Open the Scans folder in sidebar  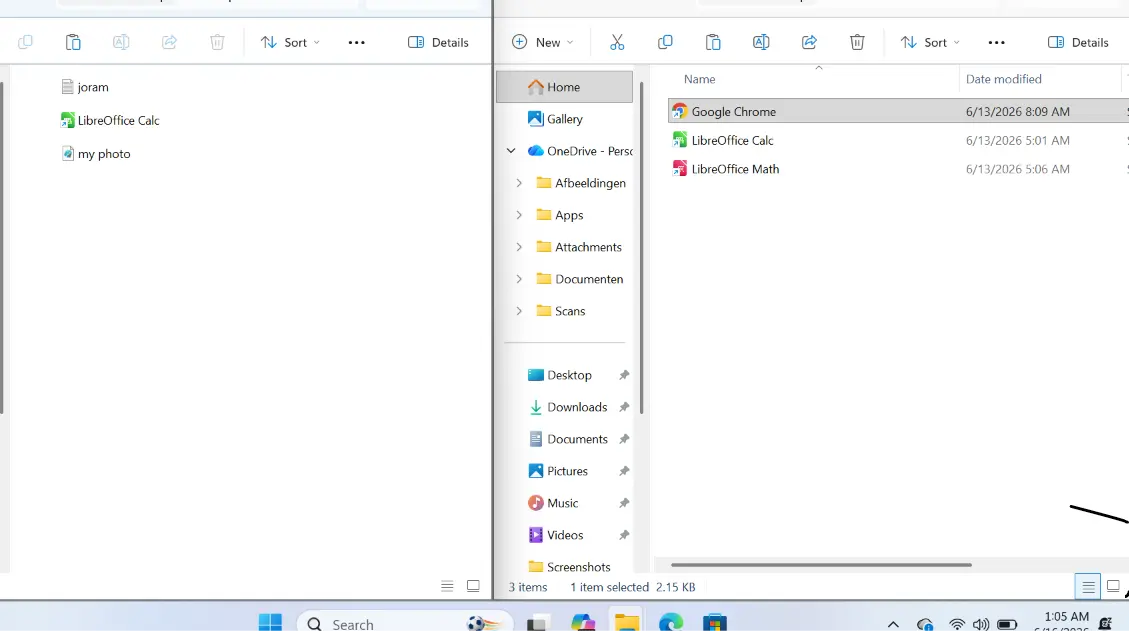[561, 311]
